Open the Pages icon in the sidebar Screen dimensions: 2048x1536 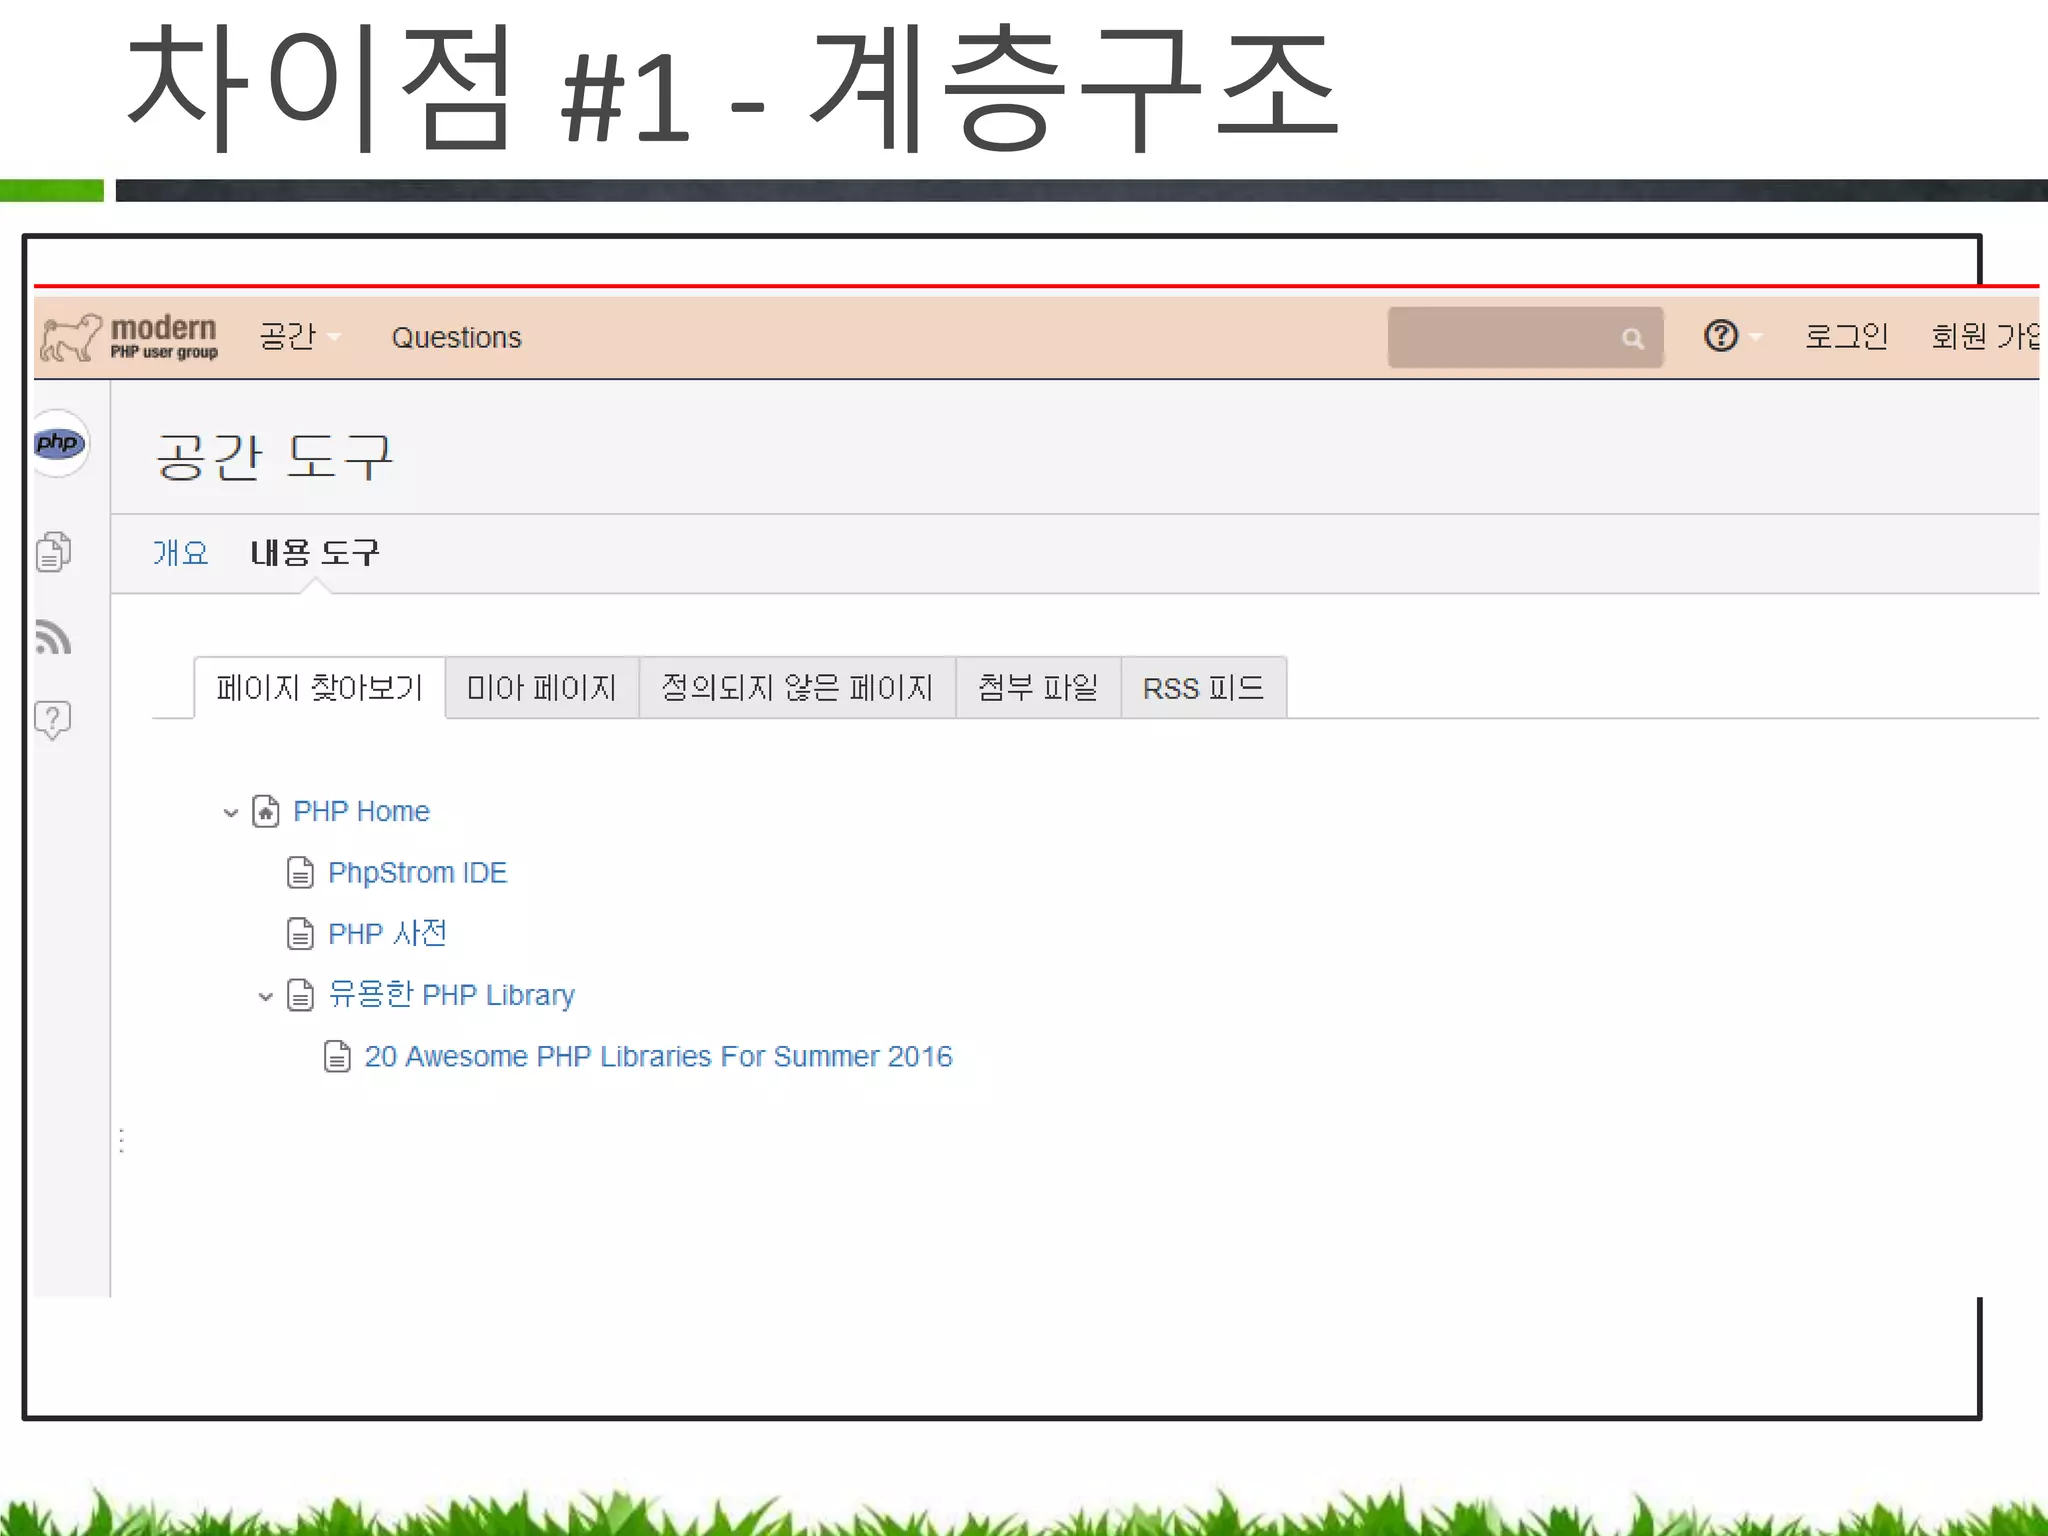coord(53,551)
